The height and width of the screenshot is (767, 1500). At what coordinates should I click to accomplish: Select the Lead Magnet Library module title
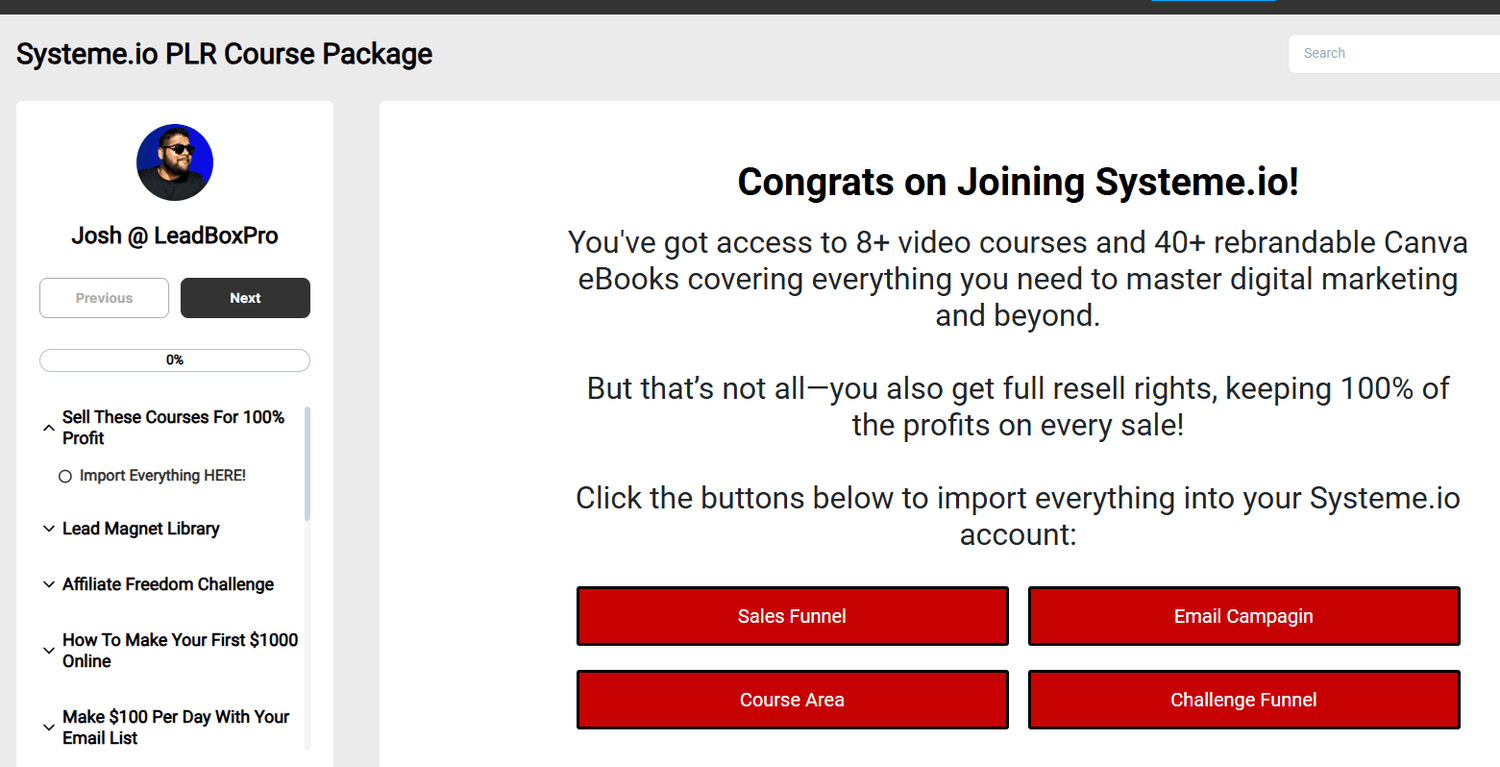coord(141,529)
